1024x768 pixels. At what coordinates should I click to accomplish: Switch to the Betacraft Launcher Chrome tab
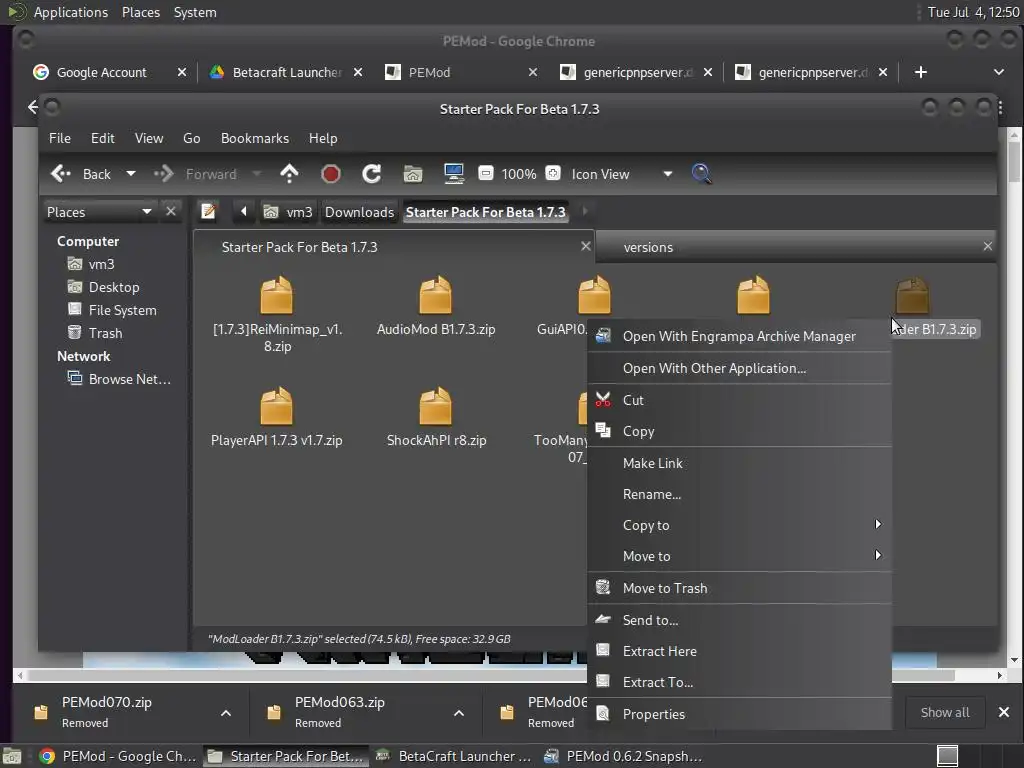coord(286,72)
